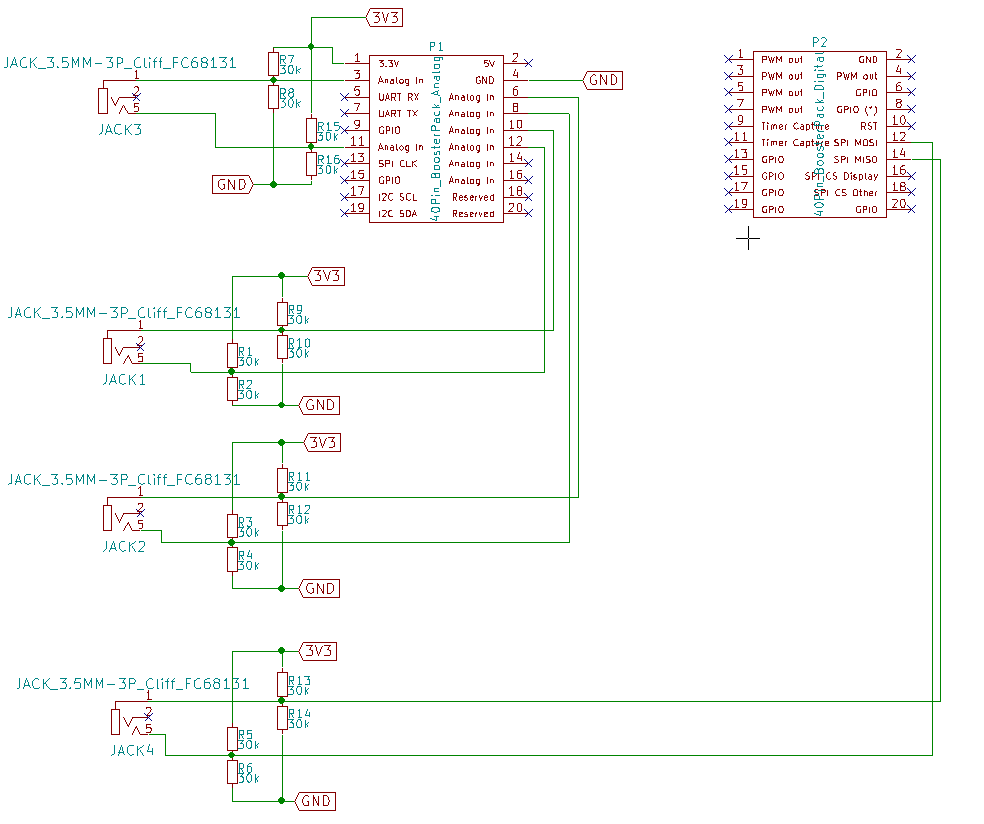Select resistor R6 symbol
Image resolution: width=984 pixels, height=824 pixels.
tap(232, 772)
